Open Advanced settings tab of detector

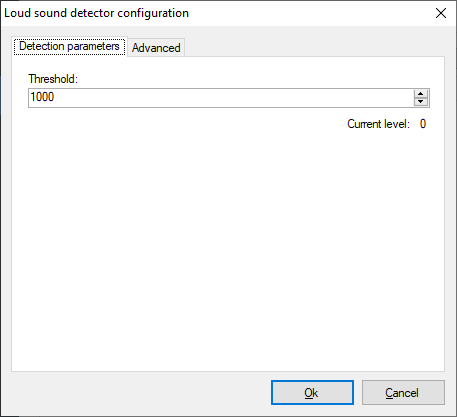point(156,48)
